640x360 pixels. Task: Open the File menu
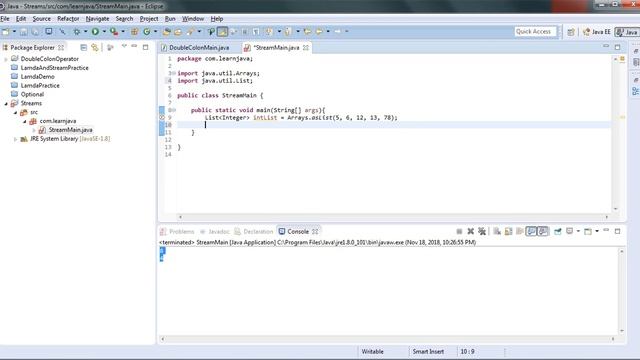[5, 19]
